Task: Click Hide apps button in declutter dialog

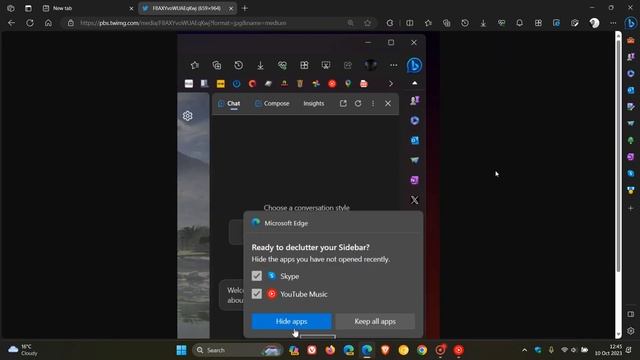Action: tap(291, 321)
